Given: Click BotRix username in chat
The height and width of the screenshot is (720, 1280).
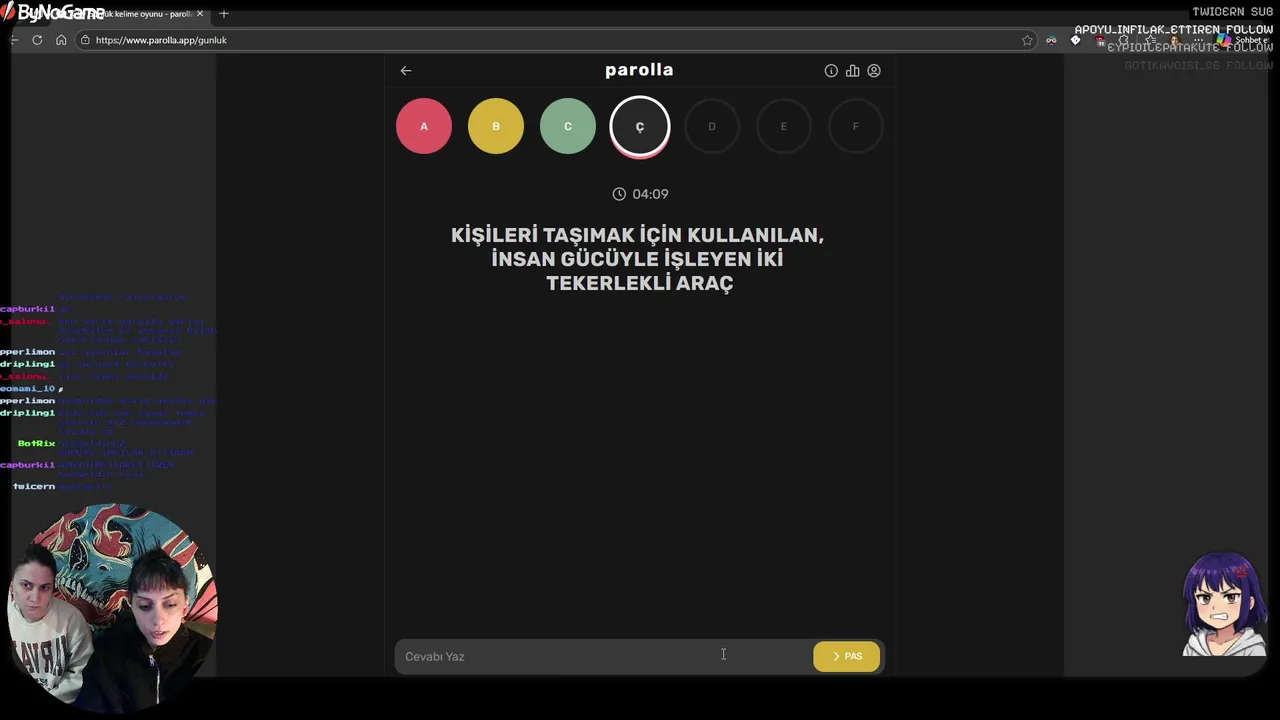Looking at the screenshot, I should coord(36,443).
